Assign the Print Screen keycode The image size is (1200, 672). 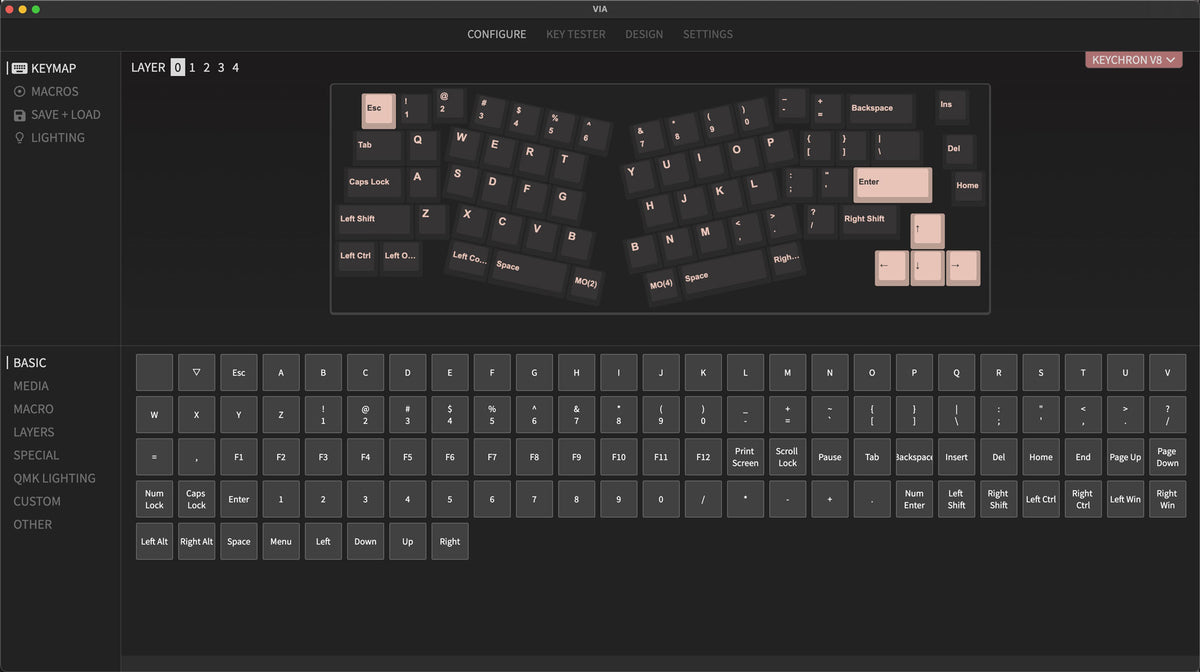745,456
